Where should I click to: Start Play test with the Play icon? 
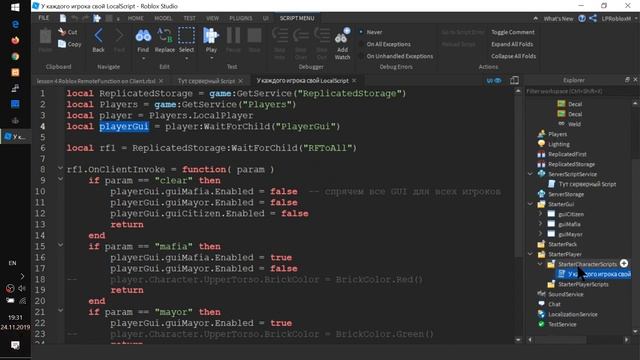211,36
